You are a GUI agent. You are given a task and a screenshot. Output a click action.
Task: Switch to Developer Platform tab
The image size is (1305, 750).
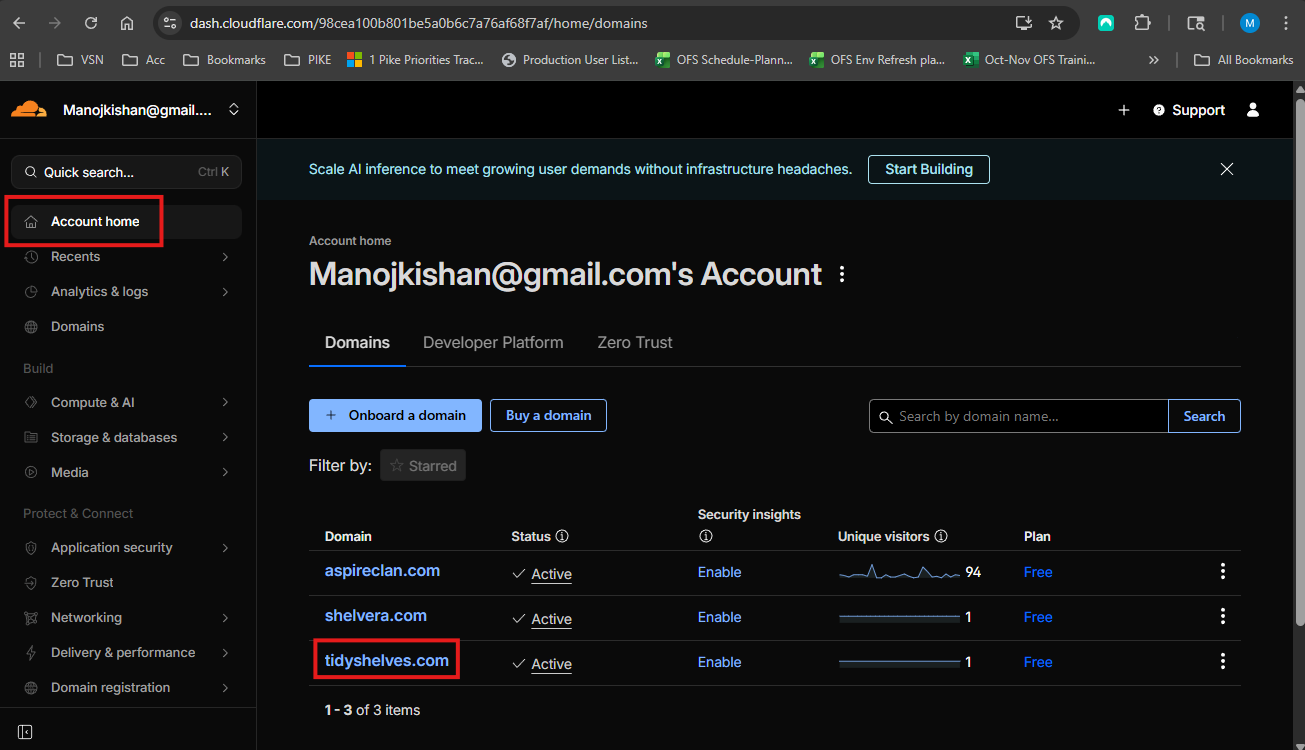pos(493,343)
